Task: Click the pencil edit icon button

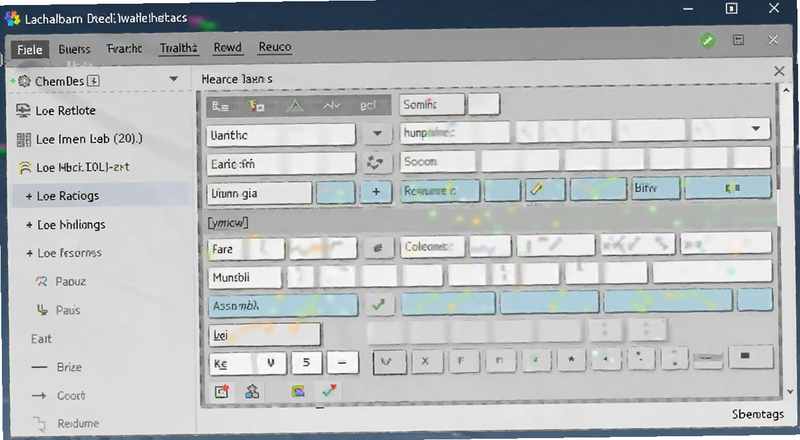Action: pyautogui.click(x=545, y=189)
